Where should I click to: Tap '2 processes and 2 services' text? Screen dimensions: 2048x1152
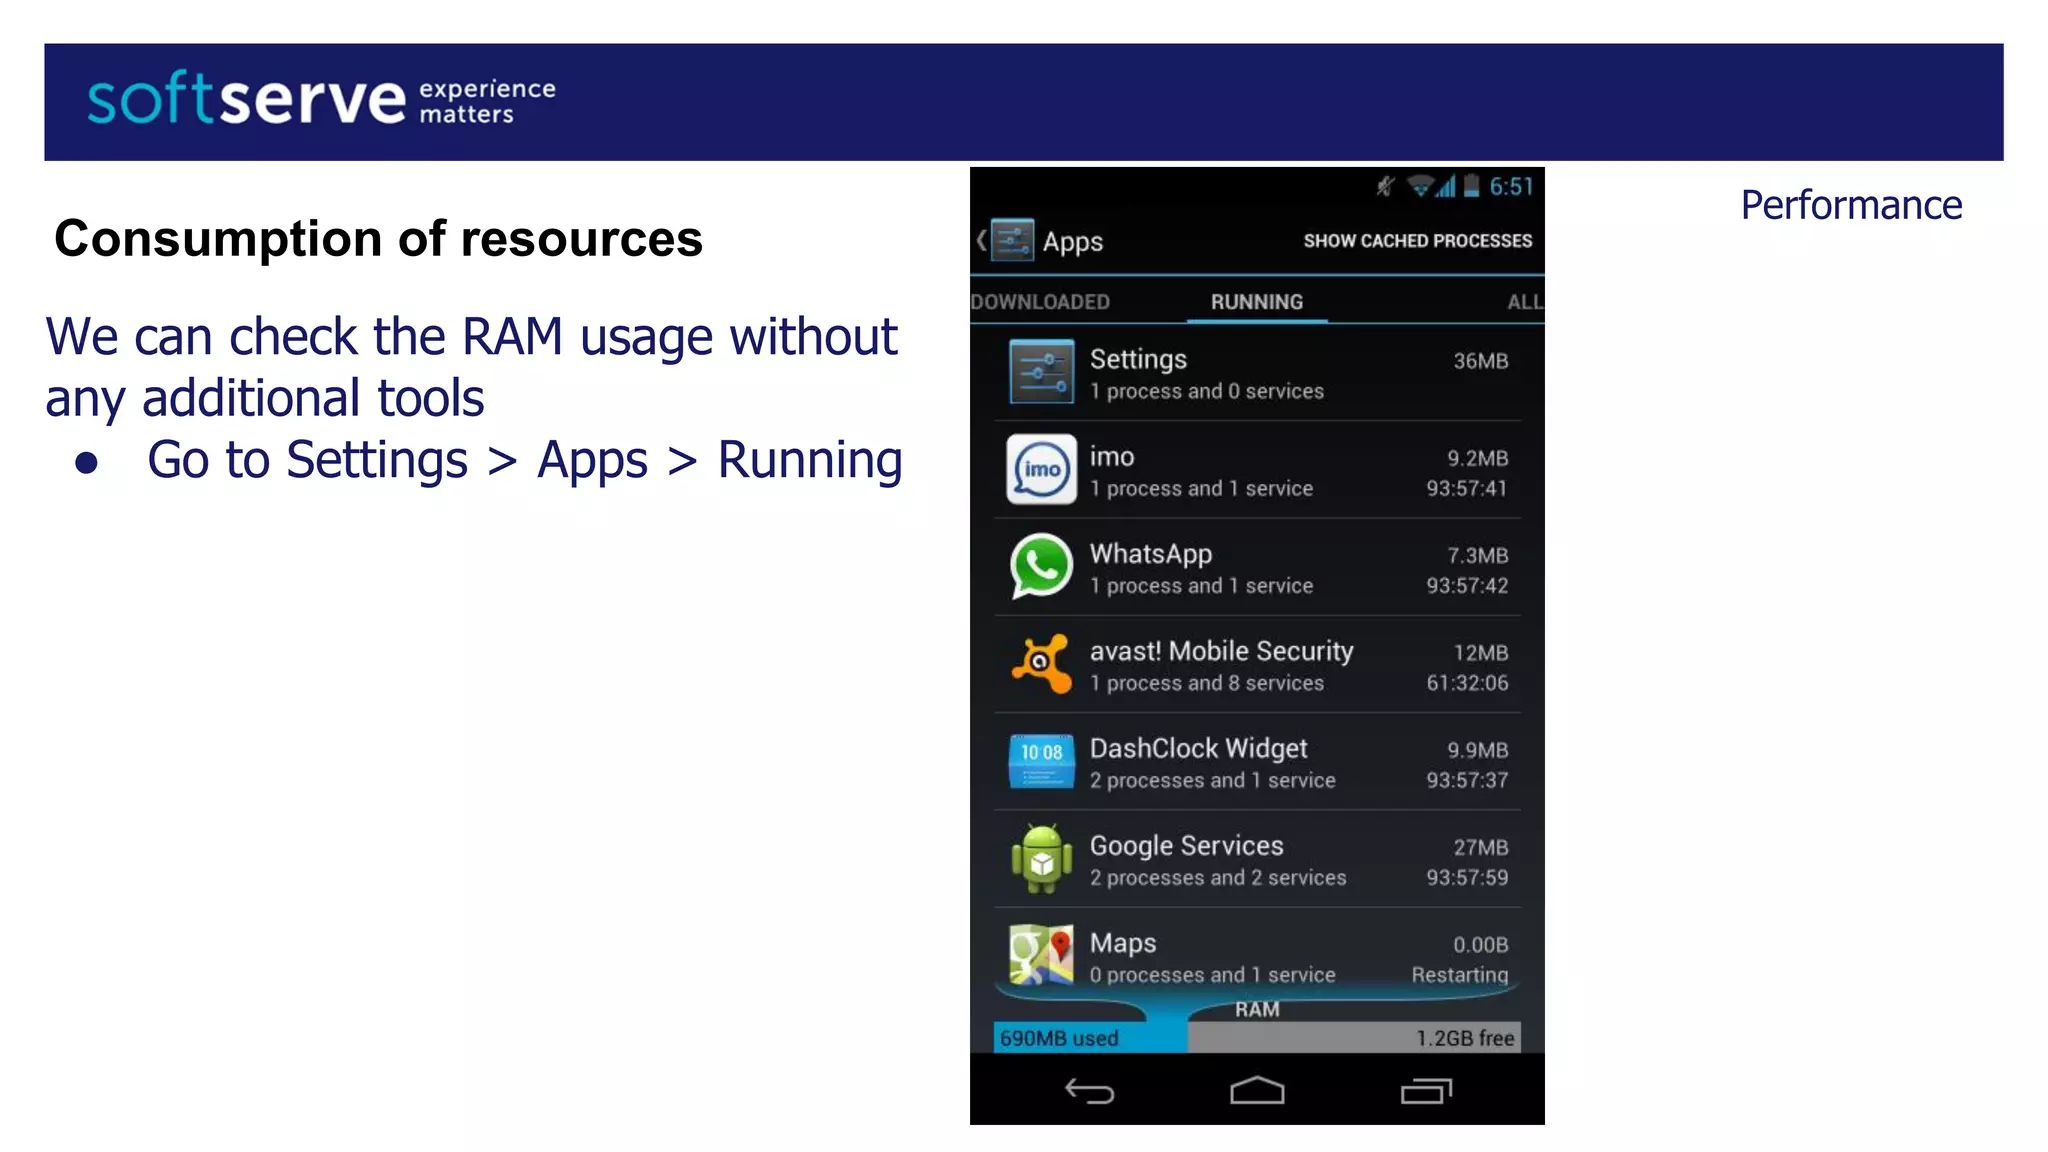click(x=1217, y=877)
